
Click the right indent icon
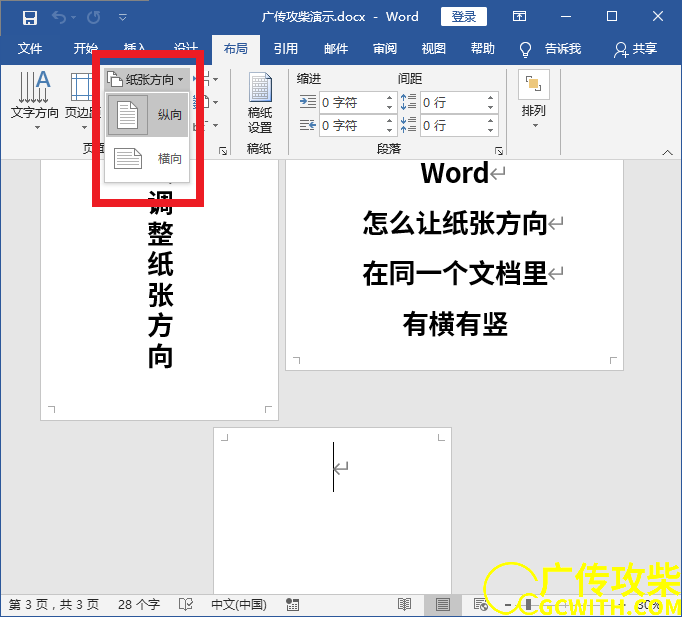point(308,126)
